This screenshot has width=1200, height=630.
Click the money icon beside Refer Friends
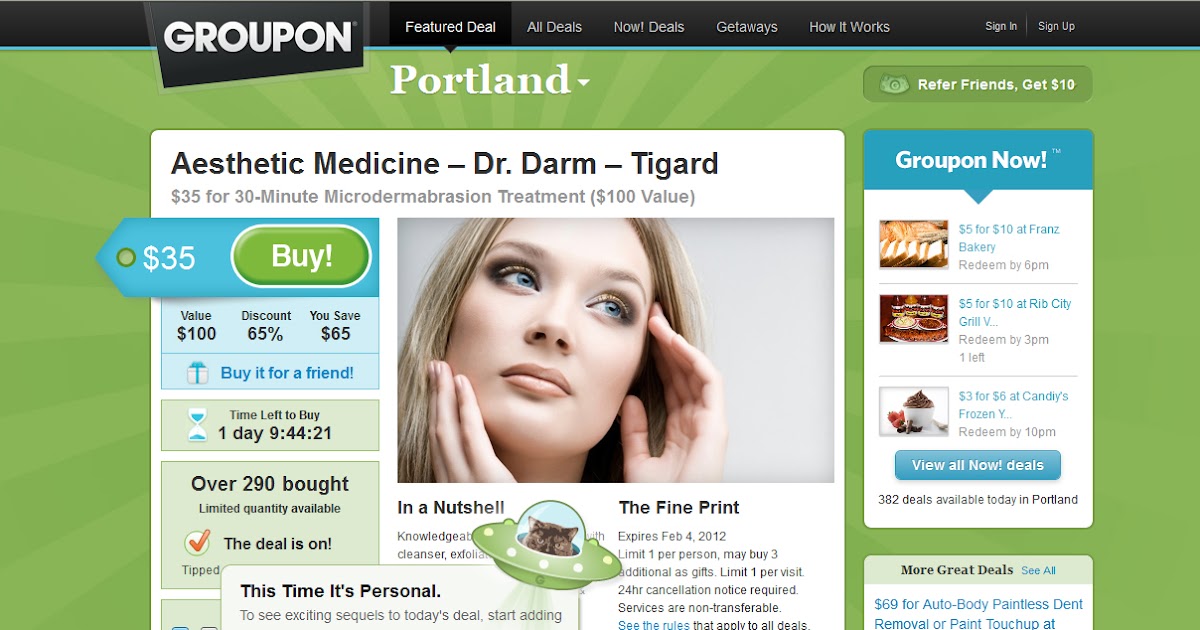click(893, 85)
